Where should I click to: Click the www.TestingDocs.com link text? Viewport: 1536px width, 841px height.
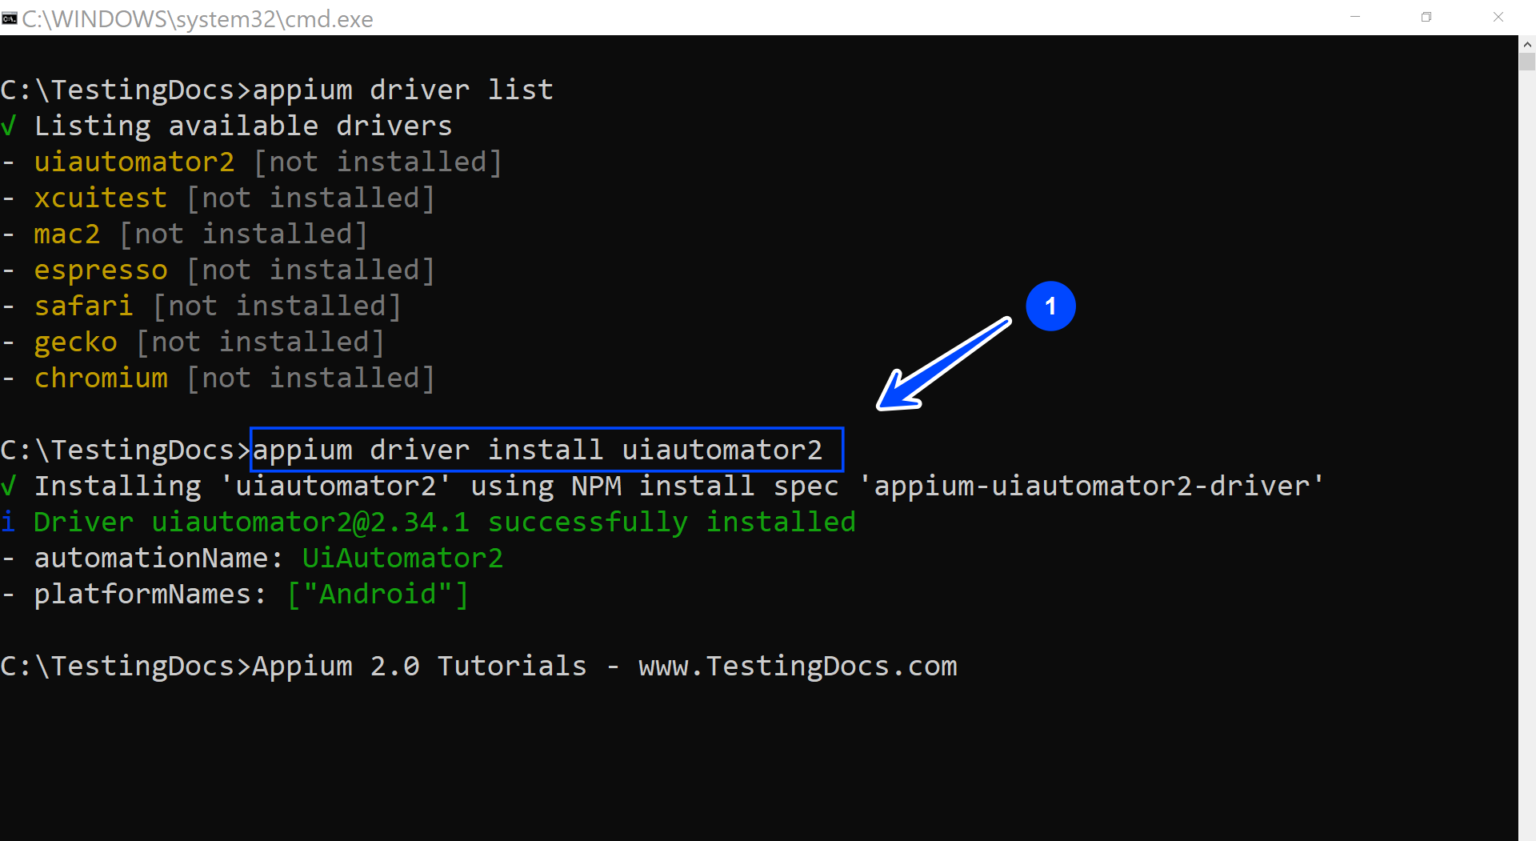click(x=797, y=665)
